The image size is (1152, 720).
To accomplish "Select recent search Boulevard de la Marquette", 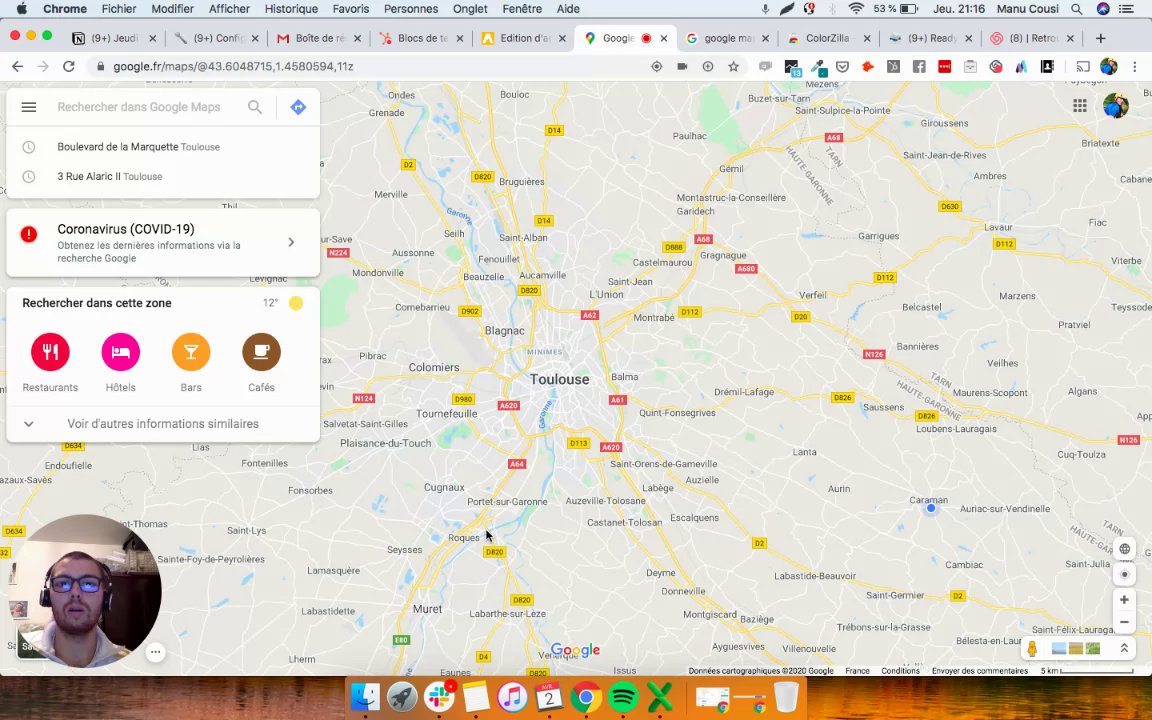I will click(x=163, y=147).
